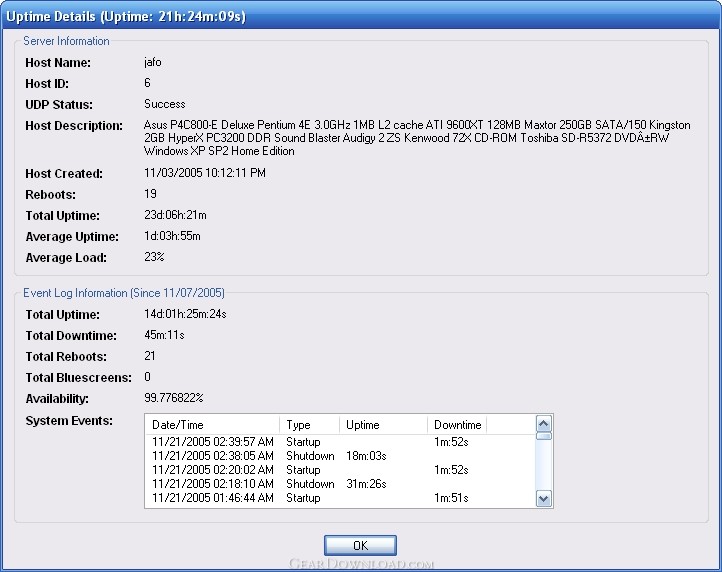Image resolution: width=722 pixels, height=572 pixels.
Task: Click the host name value jafo
Action: [152, 62]
